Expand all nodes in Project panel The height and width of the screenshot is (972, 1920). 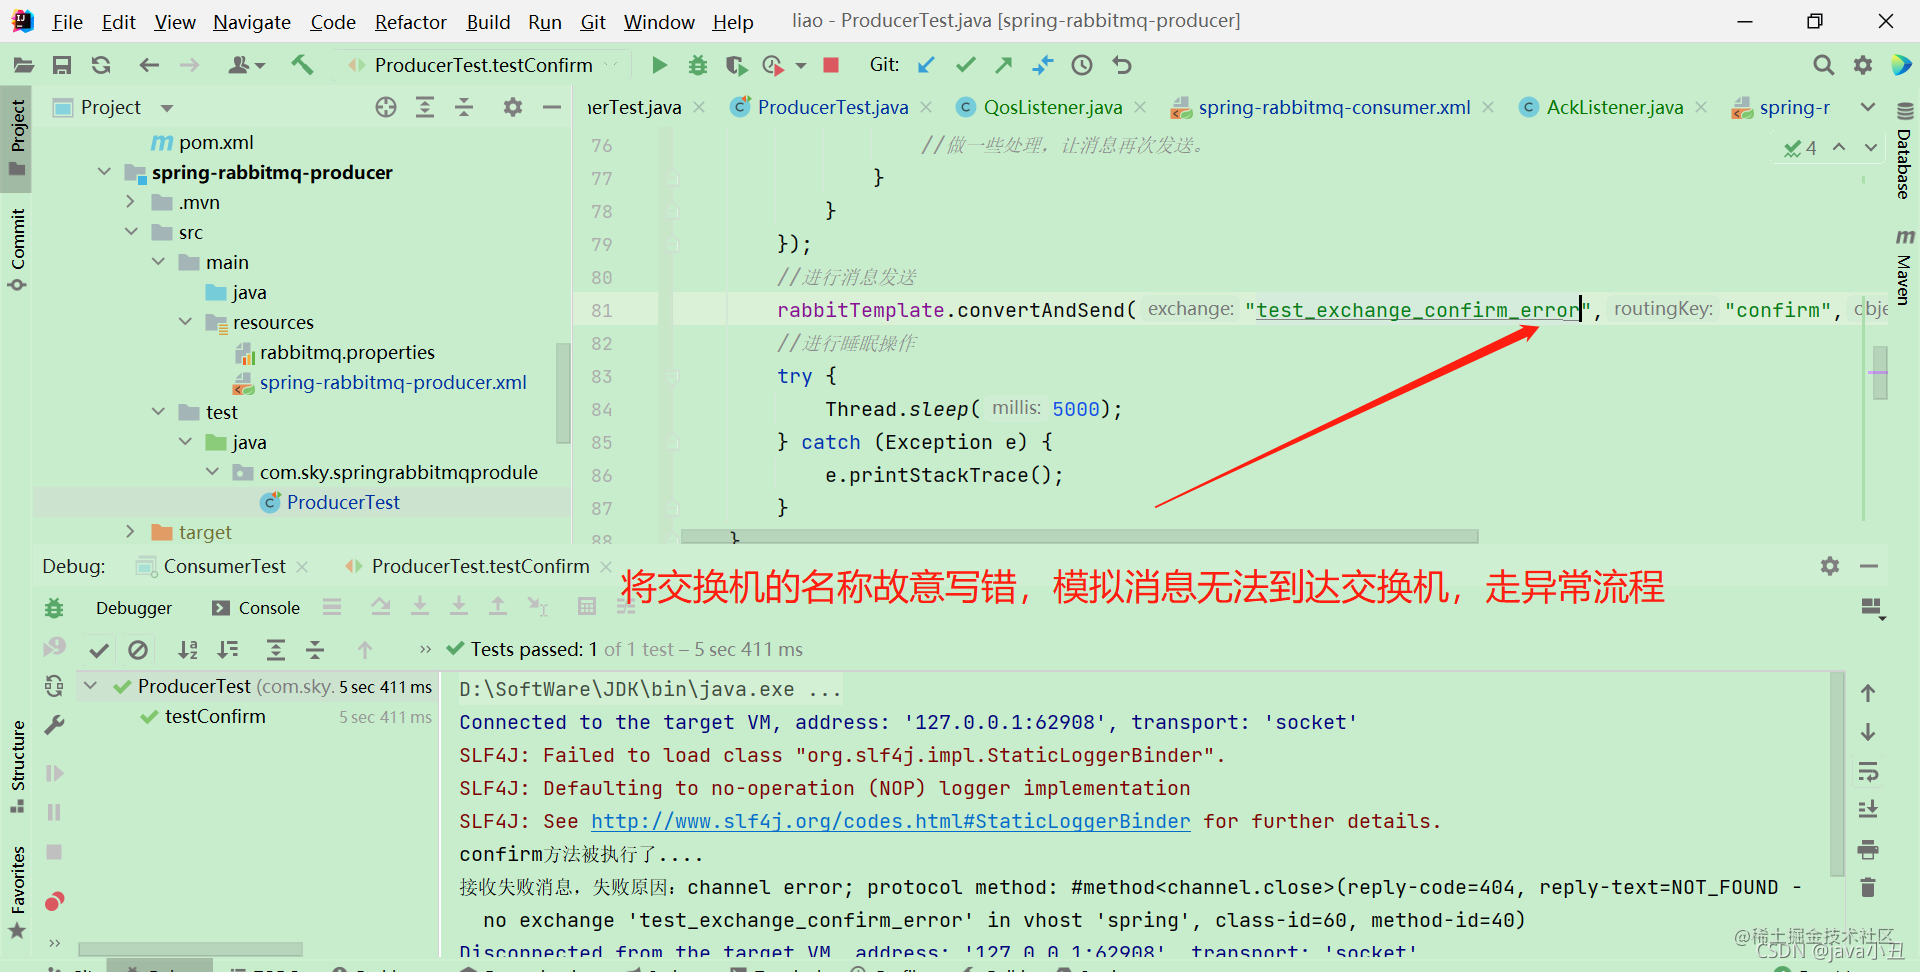pyautogui.click(x=425, y=107)
